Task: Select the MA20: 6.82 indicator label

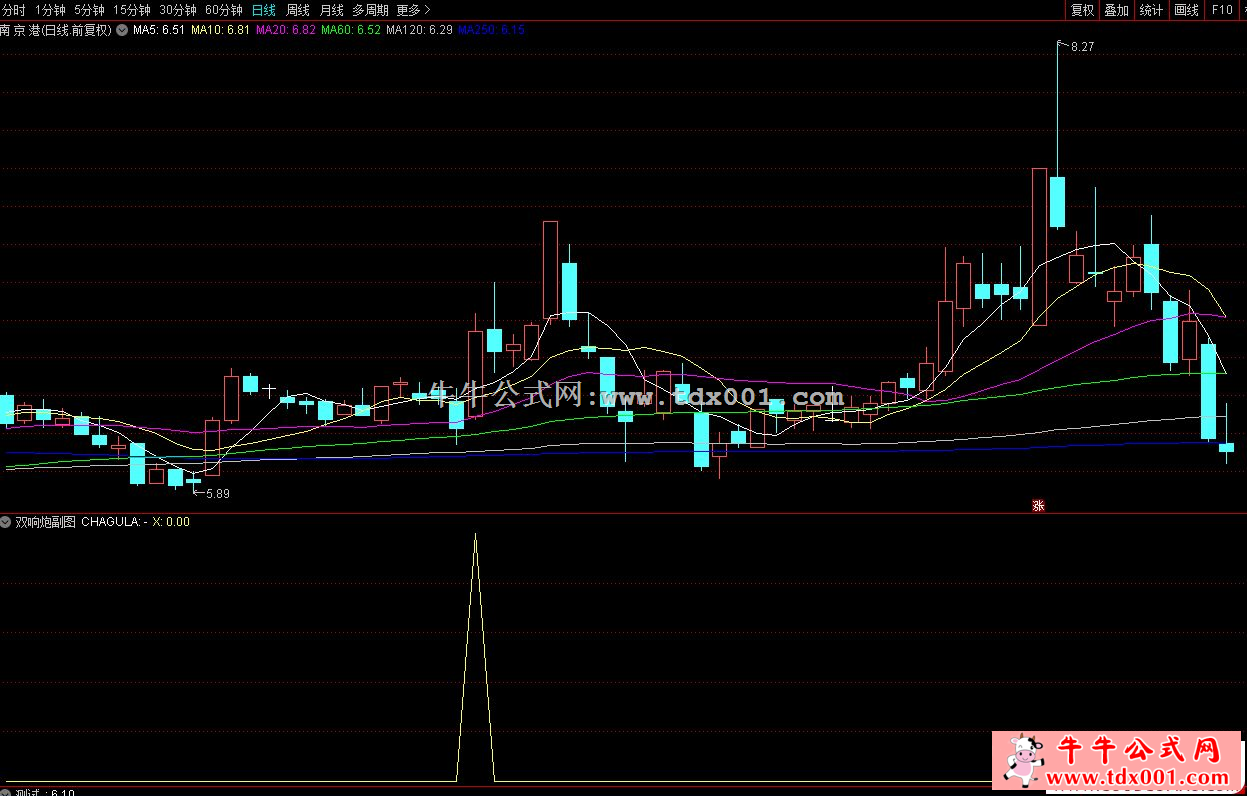Action: [x=286, y=30]
